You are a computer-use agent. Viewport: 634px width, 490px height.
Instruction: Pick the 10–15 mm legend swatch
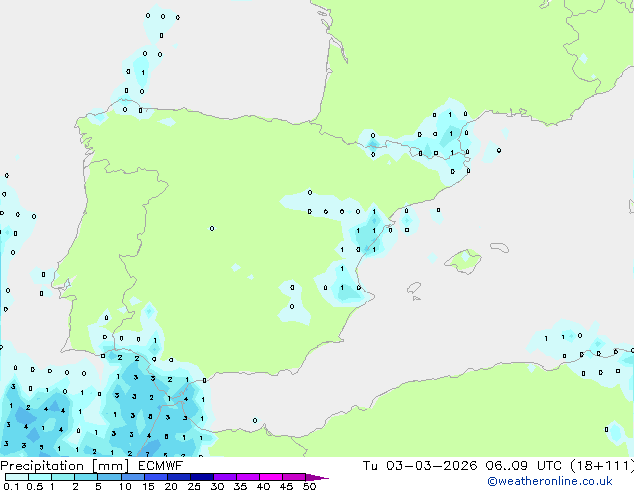click(132, 477)
